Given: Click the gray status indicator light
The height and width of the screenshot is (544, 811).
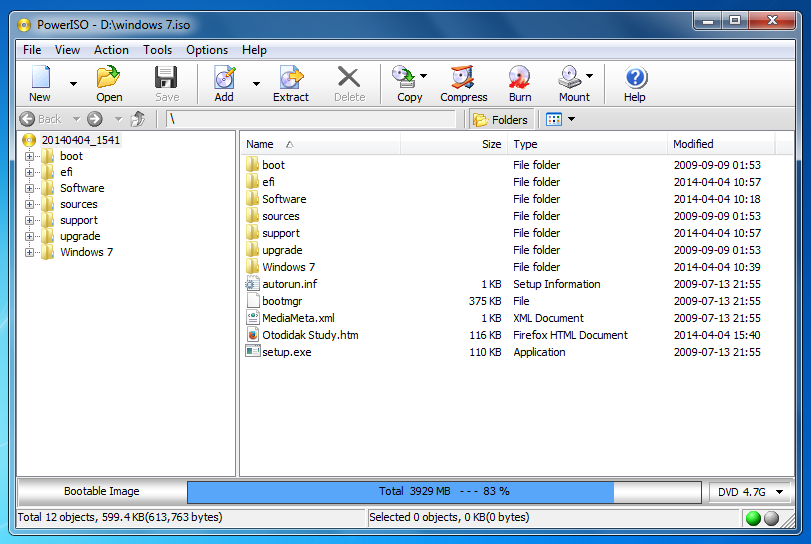Looking at the screenshot, I should pos(771,518).
